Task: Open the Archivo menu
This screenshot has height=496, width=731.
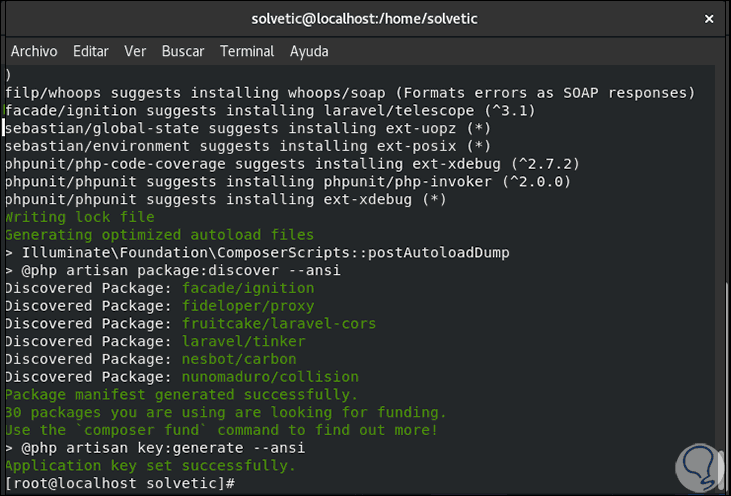Action: click(x=34, y=51)
